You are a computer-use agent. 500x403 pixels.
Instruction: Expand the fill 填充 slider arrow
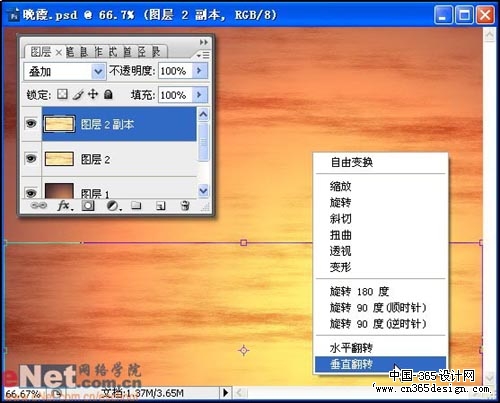[x=200, y=95]
